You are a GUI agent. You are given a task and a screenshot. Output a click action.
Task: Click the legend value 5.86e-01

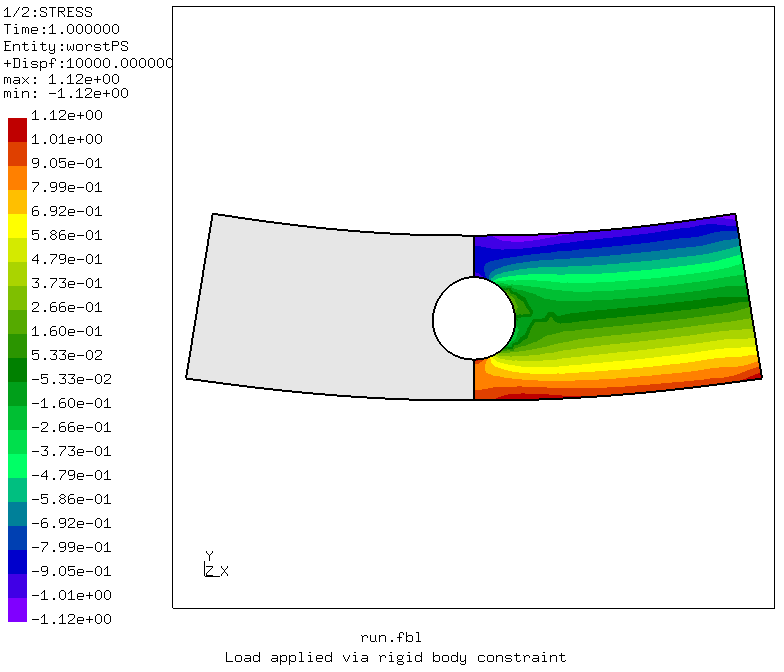(x=66, y=235)
